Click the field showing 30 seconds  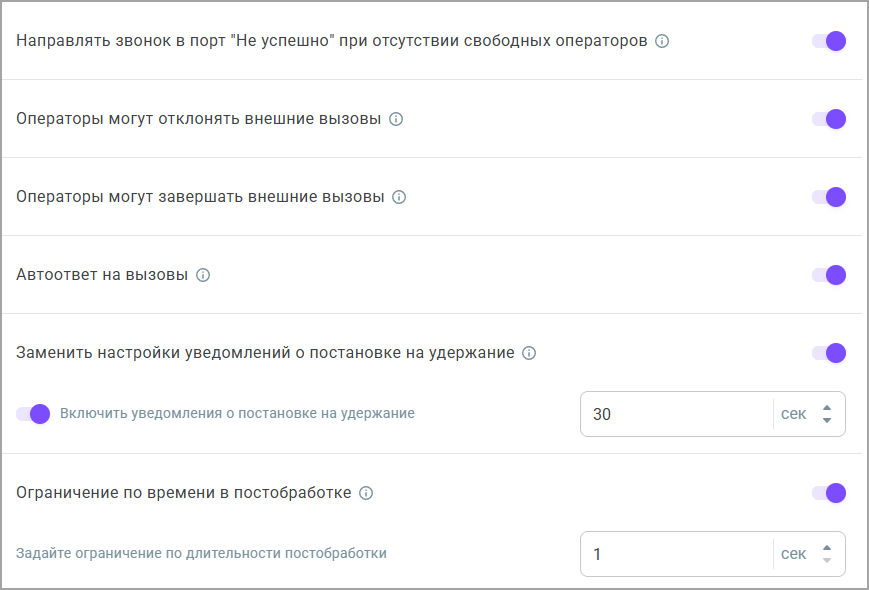tap(670, 413)
